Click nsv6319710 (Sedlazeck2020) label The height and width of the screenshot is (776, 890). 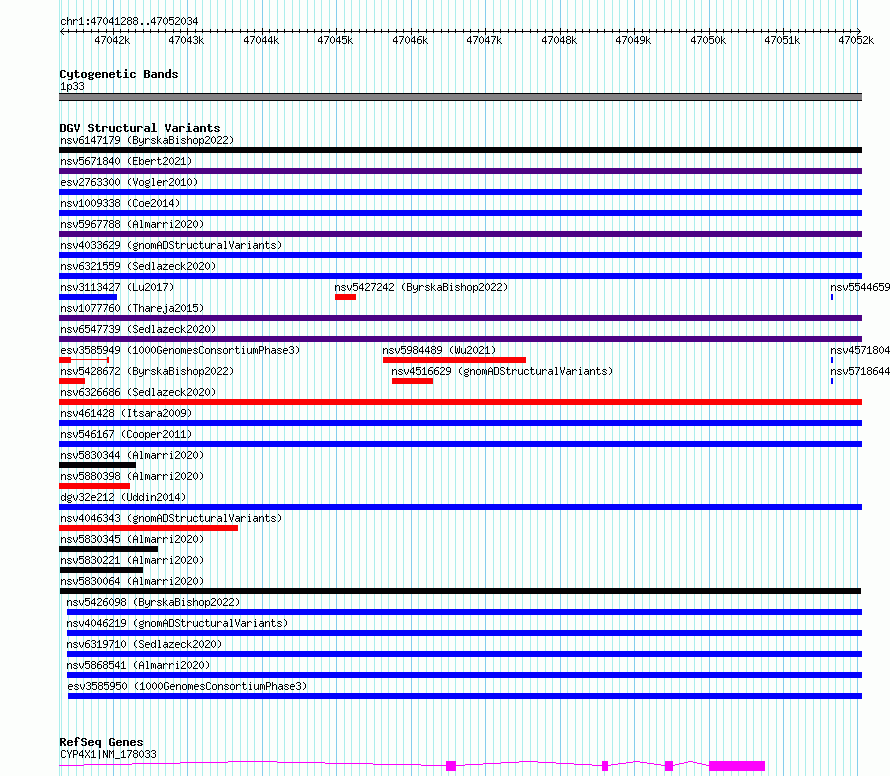[x=144, y=644]
